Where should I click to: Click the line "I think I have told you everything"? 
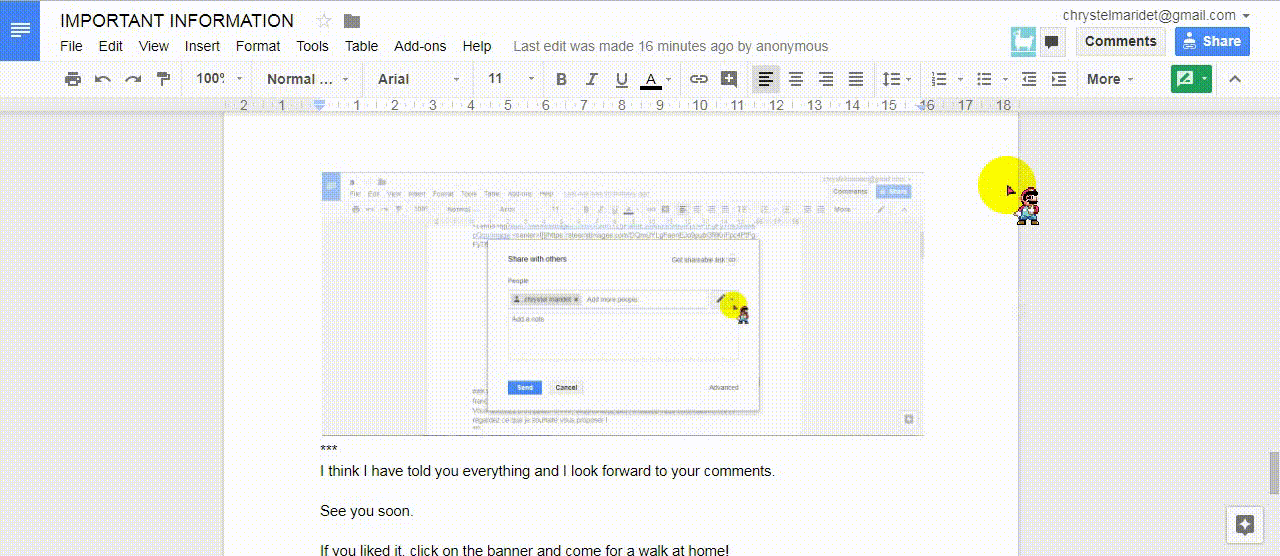(547, 471)
